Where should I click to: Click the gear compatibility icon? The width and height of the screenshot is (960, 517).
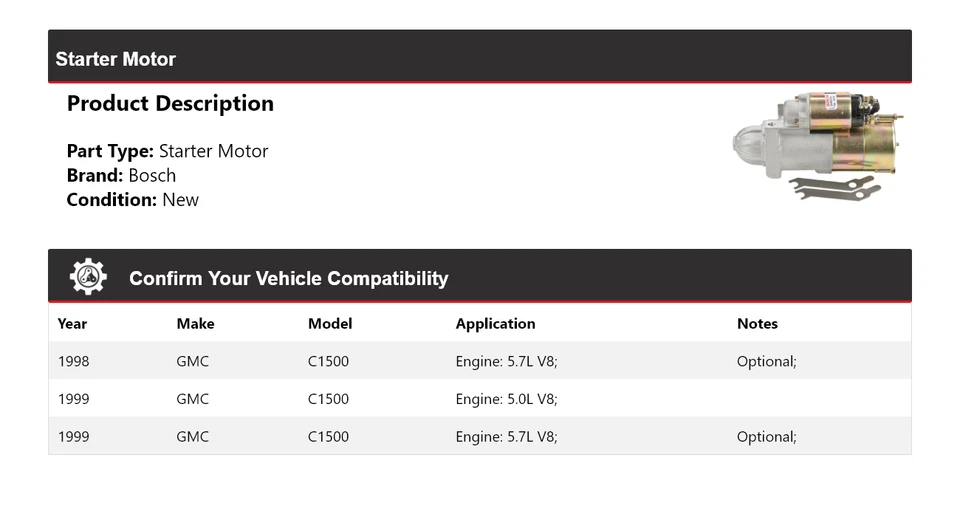[88, 277]
